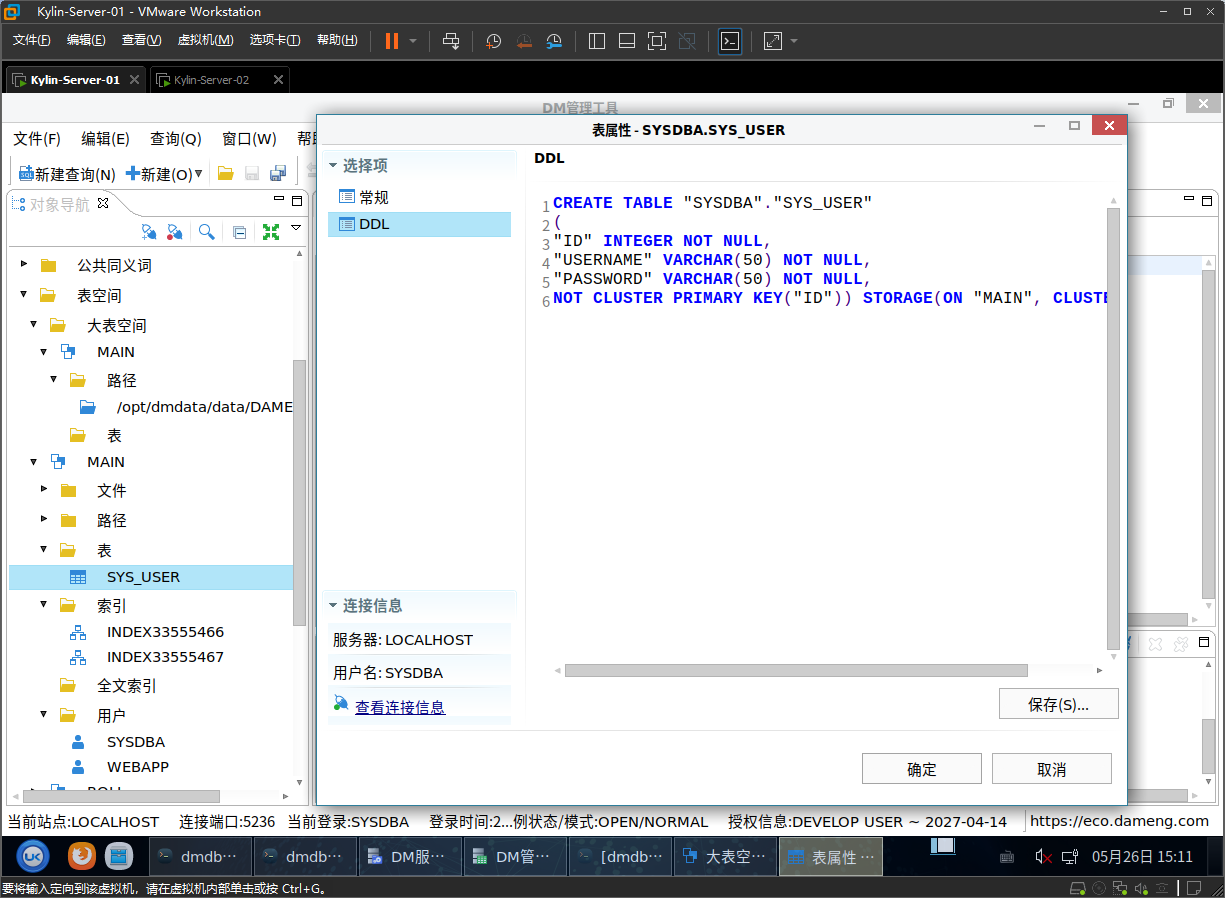The width and height of the screenshot is (1225, 898).
Task: Collapse the 选择项 section in dialog
Action: pos(333,166)
